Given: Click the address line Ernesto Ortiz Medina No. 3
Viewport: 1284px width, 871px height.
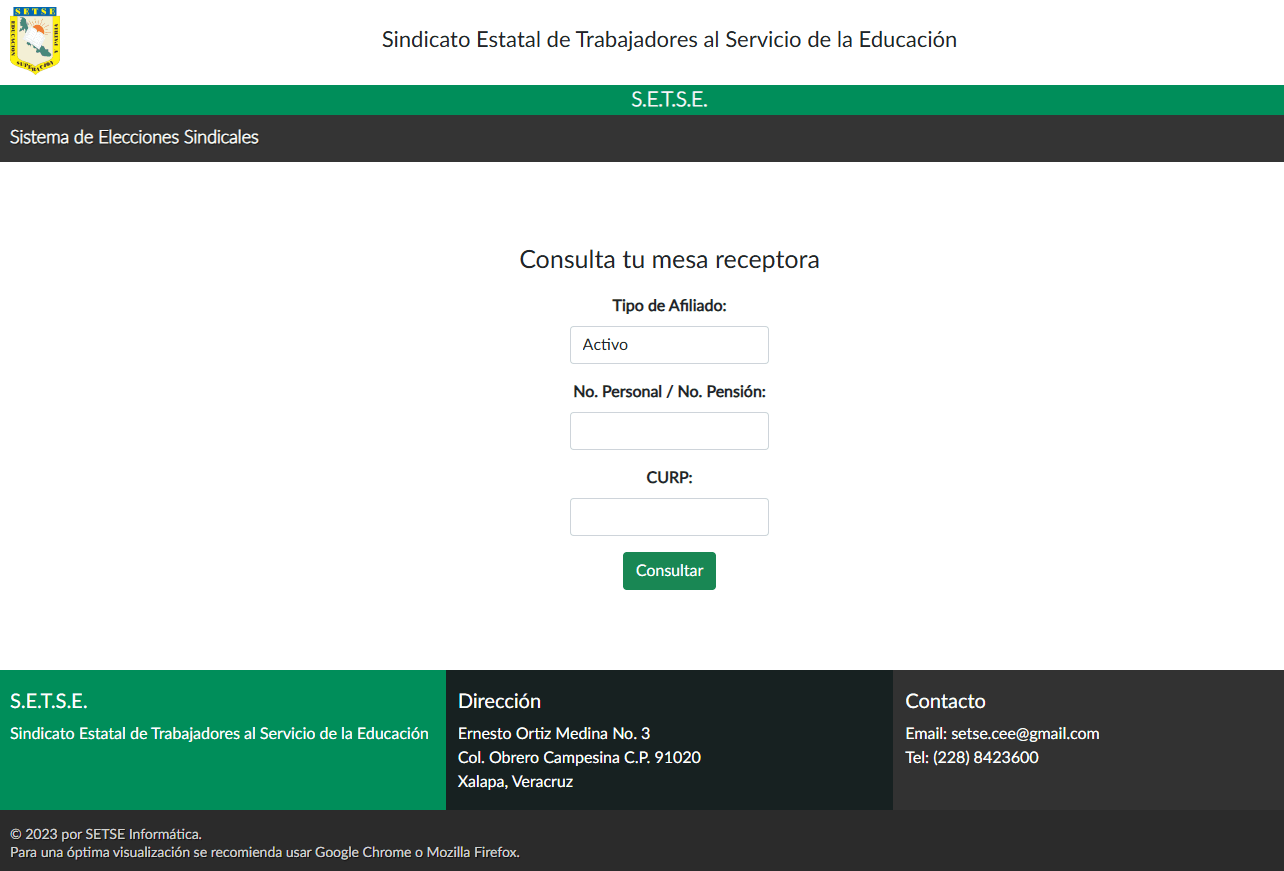Looking at the screenshot, I should pos(554,734).
